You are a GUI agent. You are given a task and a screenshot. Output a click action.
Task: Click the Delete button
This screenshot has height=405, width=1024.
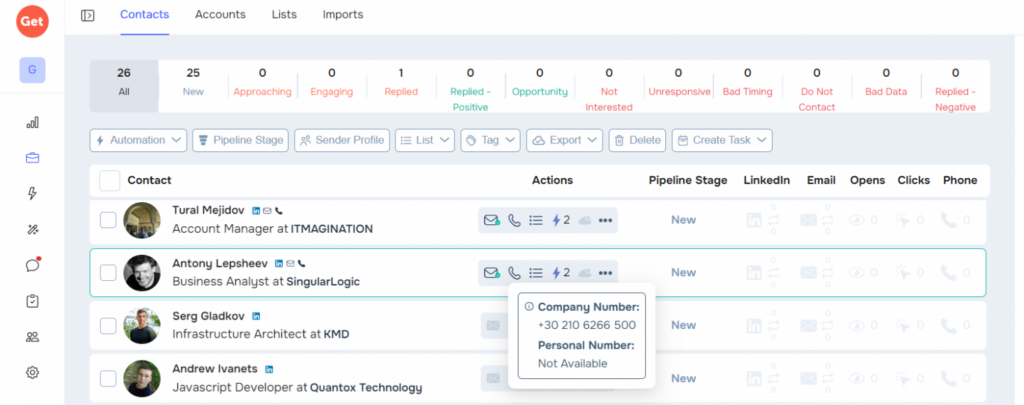click(x=636, y=141)
